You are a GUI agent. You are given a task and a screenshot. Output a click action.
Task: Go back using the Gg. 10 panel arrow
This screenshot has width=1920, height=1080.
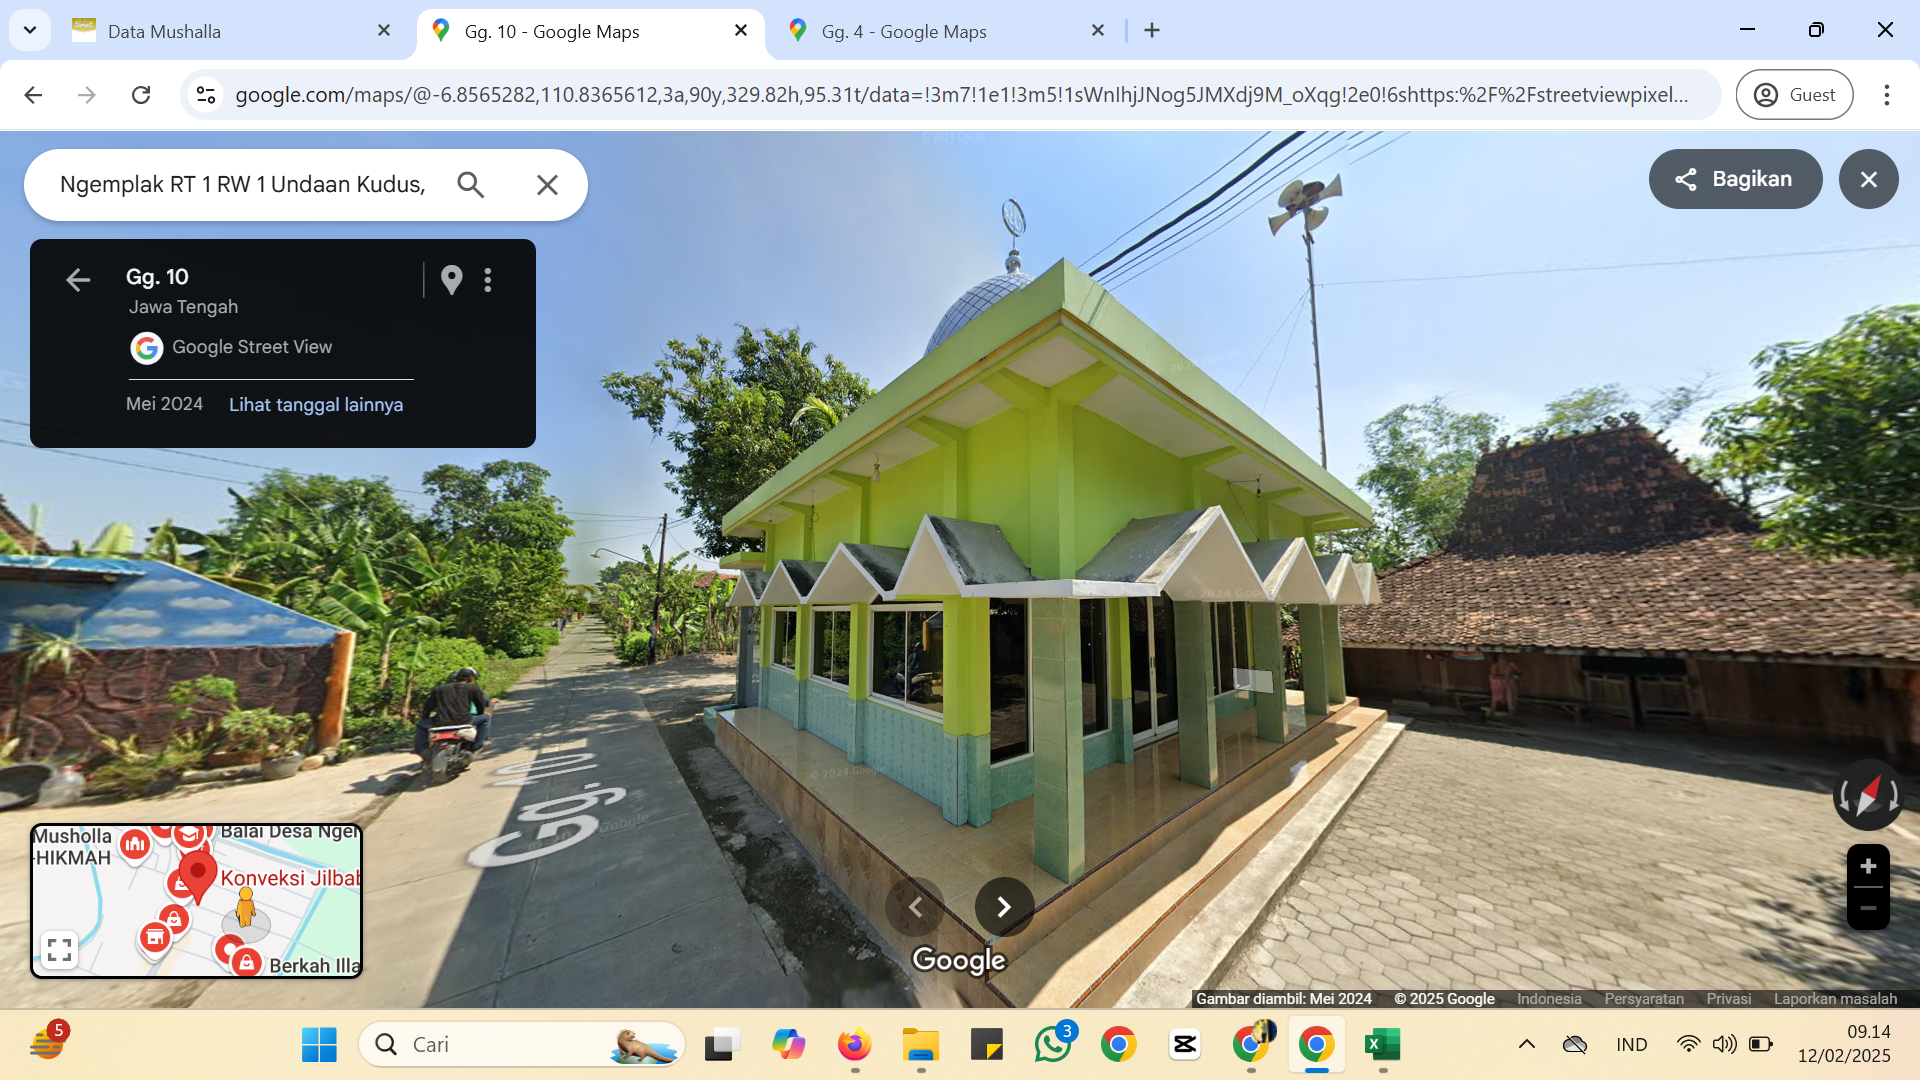coord(78,280)
